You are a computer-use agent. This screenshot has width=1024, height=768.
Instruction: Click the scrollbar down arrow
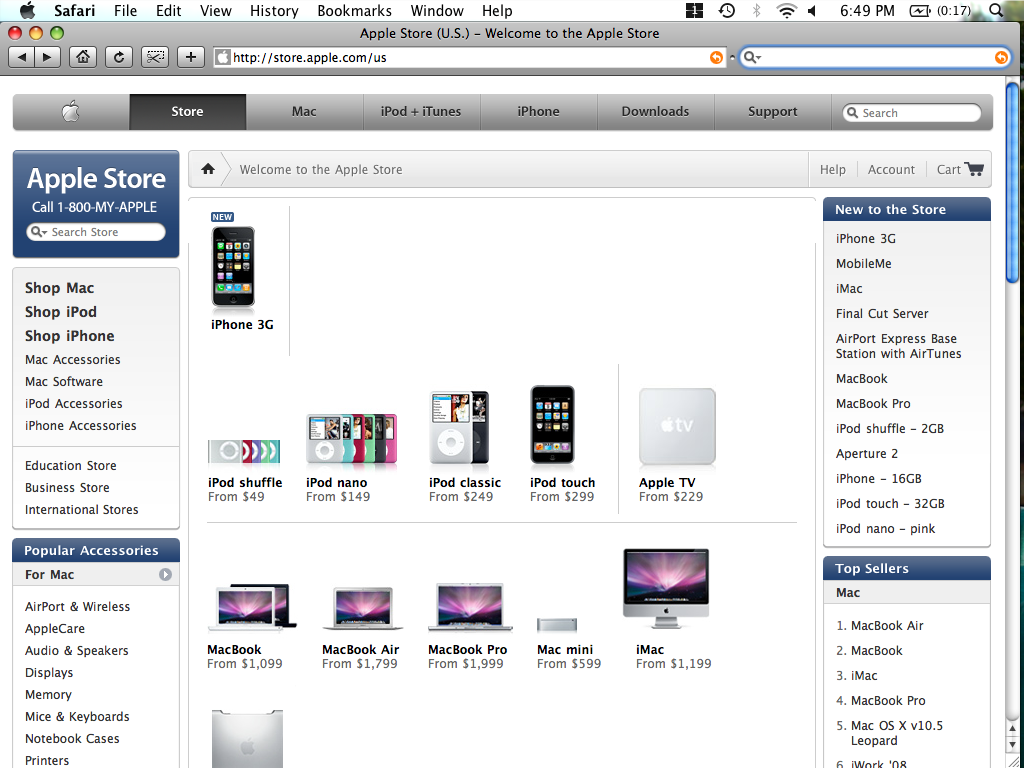point(1012,744)
